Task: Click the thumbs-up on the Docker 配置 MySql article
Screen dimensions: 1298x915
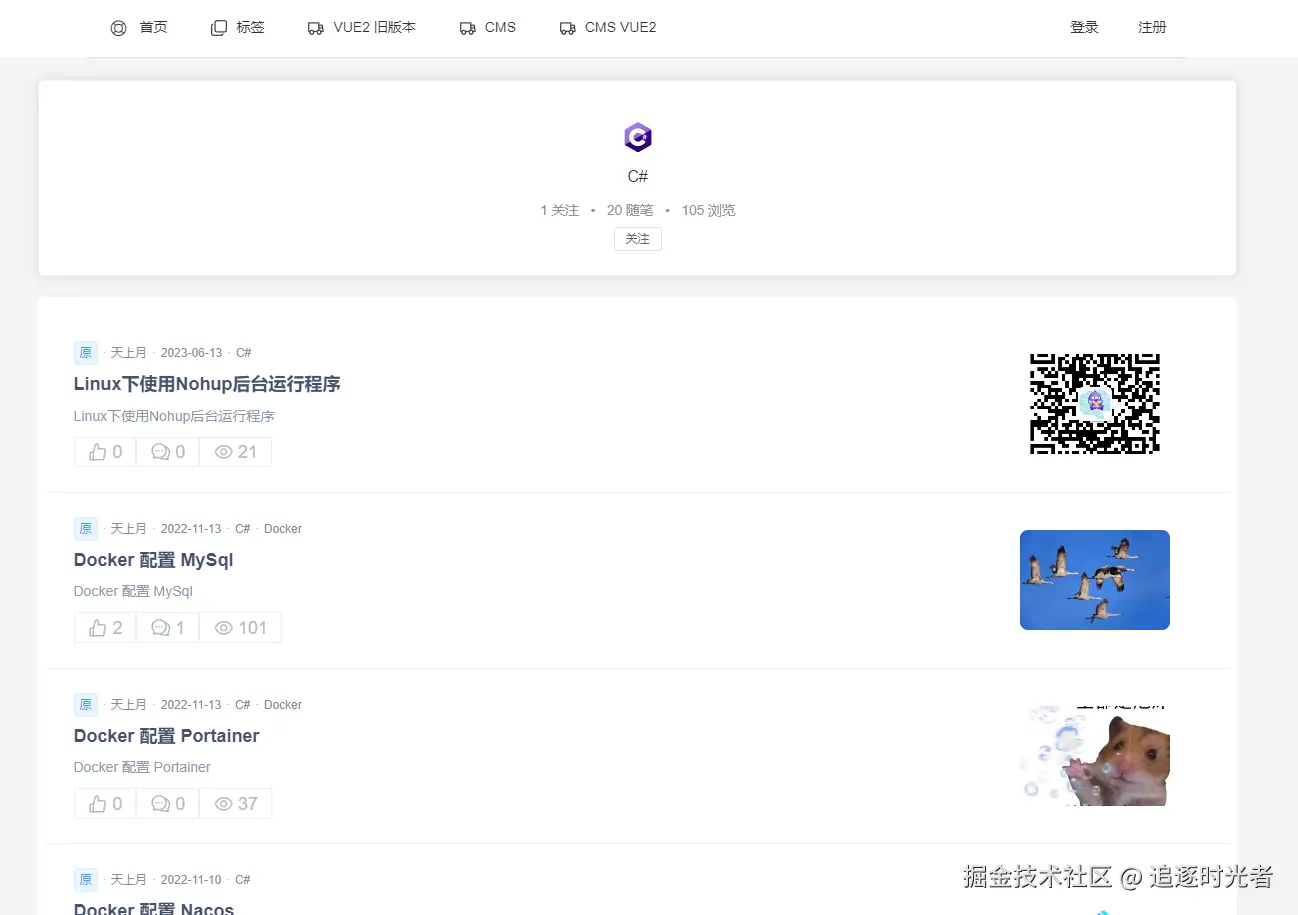Action: click(x=98, y=628)
